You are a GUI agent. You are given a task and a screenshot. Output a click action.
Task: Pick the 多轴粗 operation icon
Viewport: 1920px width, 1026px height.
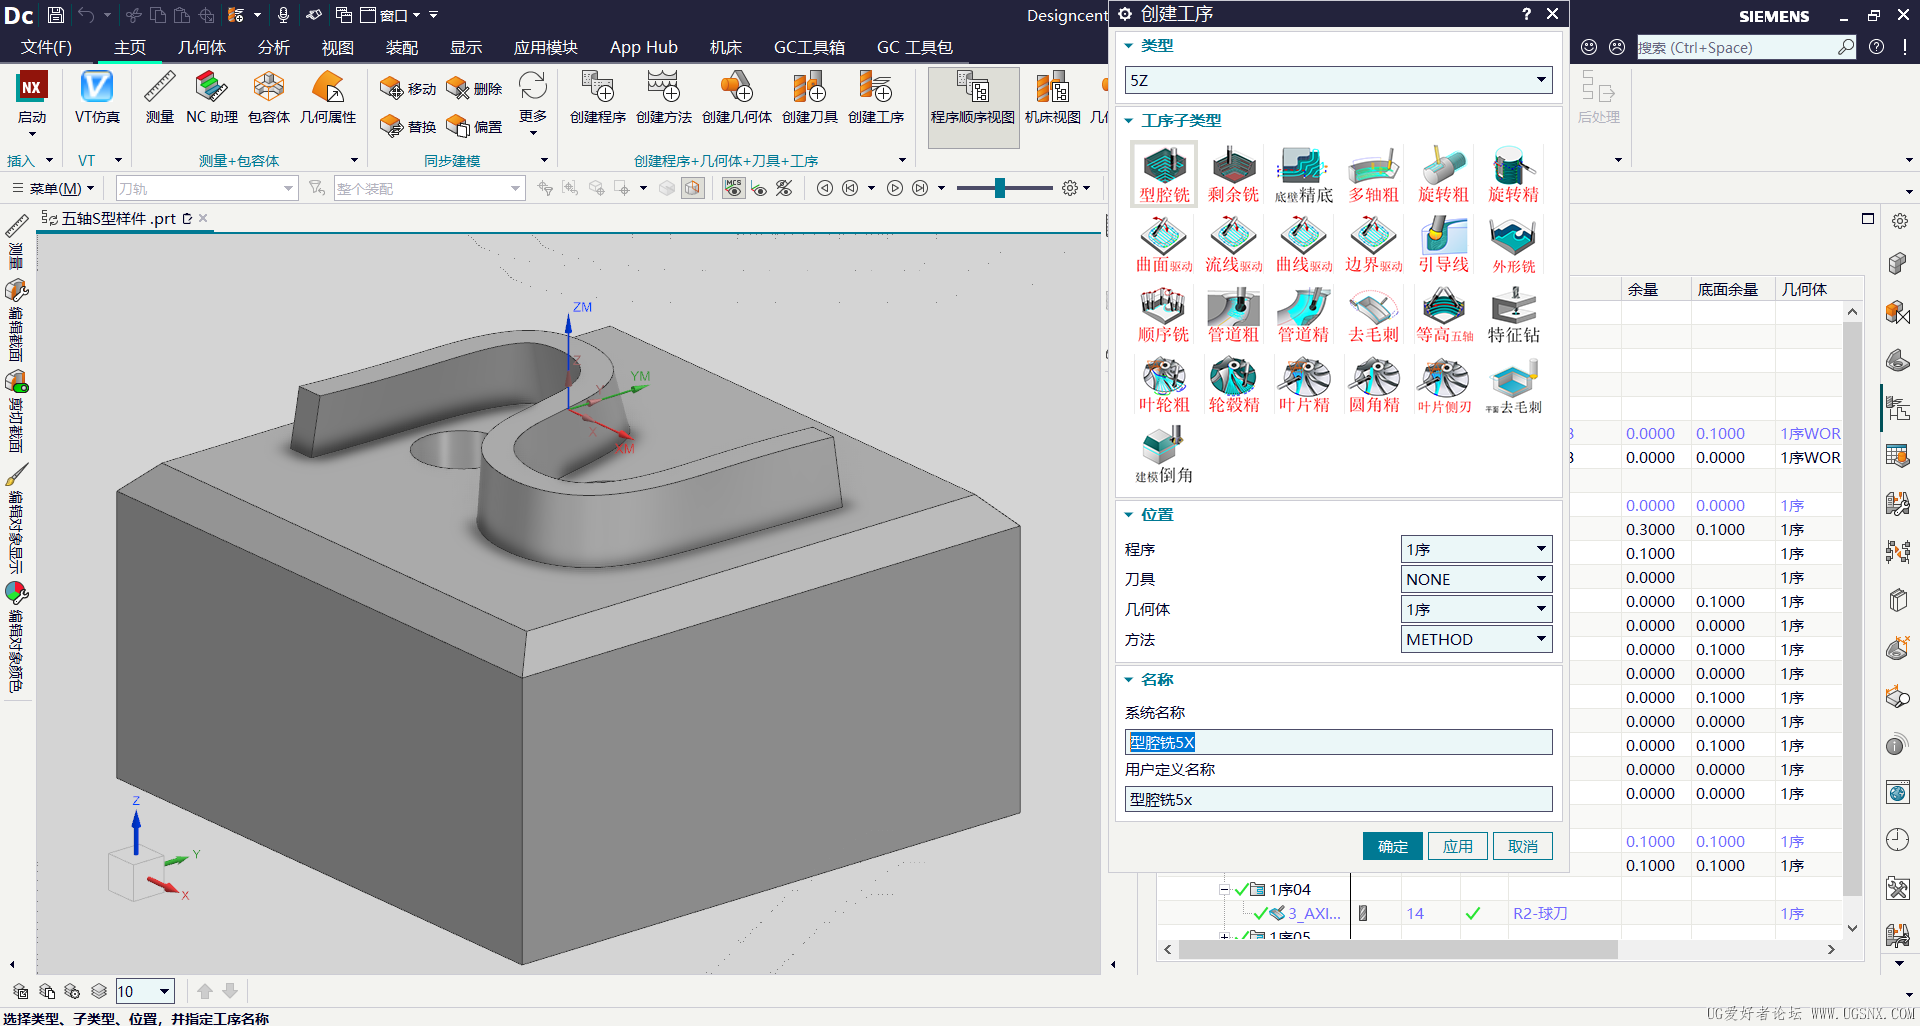[1373, 173]
